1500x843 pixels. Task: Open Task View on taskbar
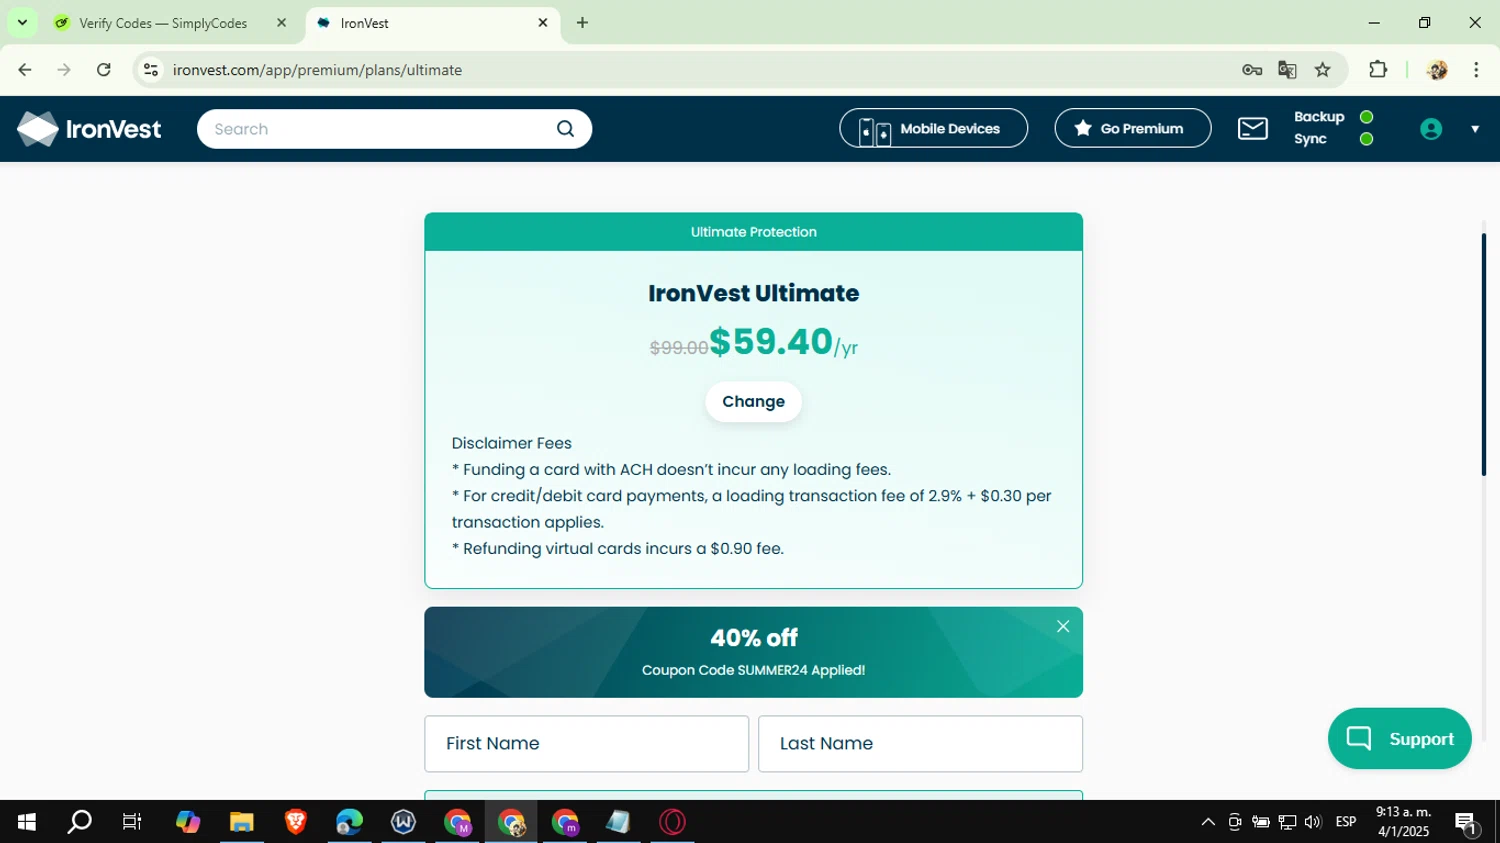(x=132, y=822)
